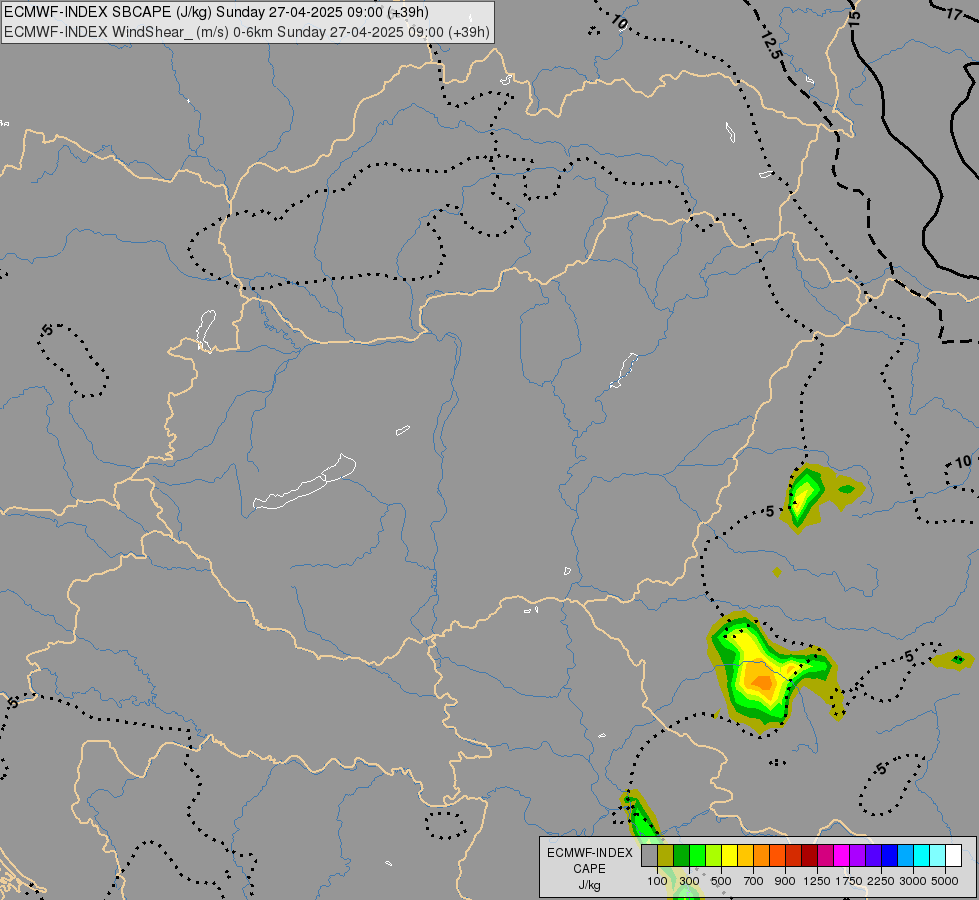Click the 'J/kg' unit label in the legend
Viewport: 979px width, 900px height.
589,885
